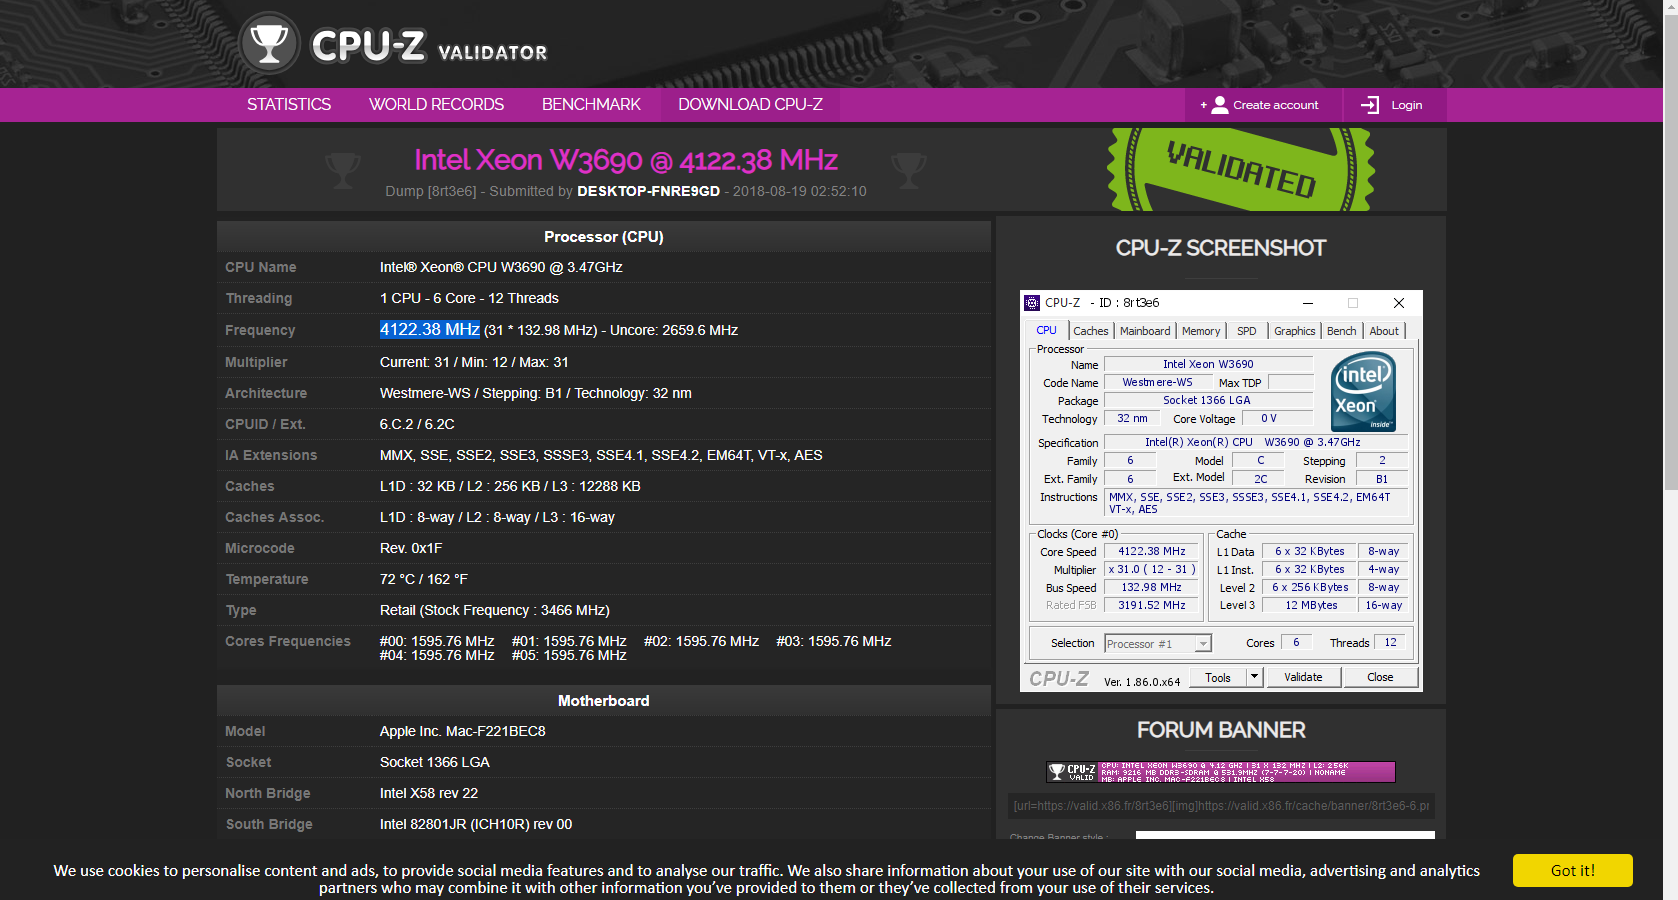Image resolution: width=1678 pixels, height=900 pixels.
Task: Click the submitter name DESKTOP-FNRE9GD
Action: tap(648, 191)
